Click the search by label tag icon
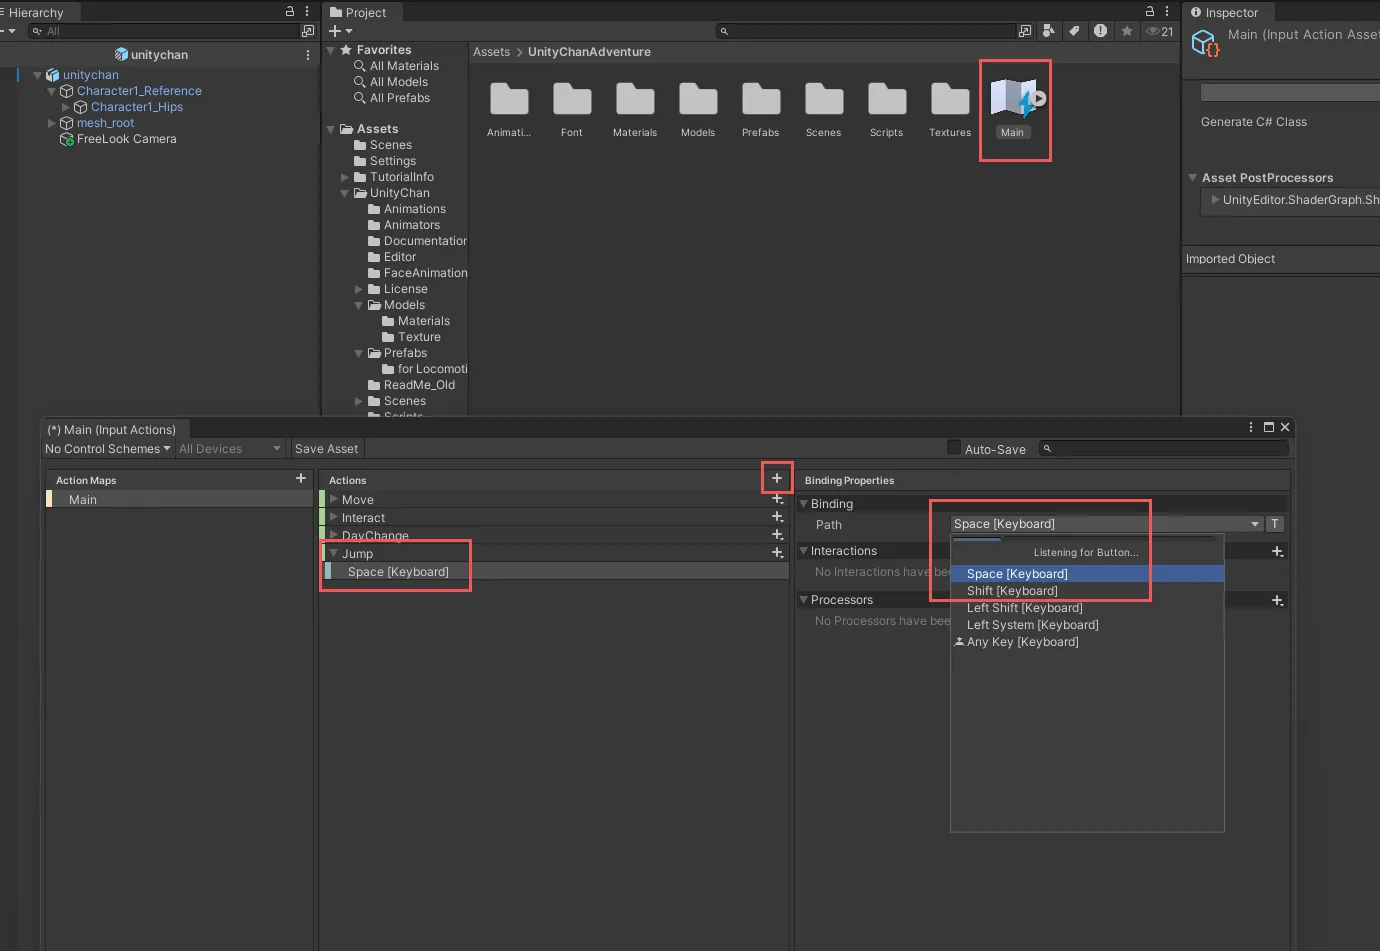The image size is (1380, 951). (x=1074, y=31)
